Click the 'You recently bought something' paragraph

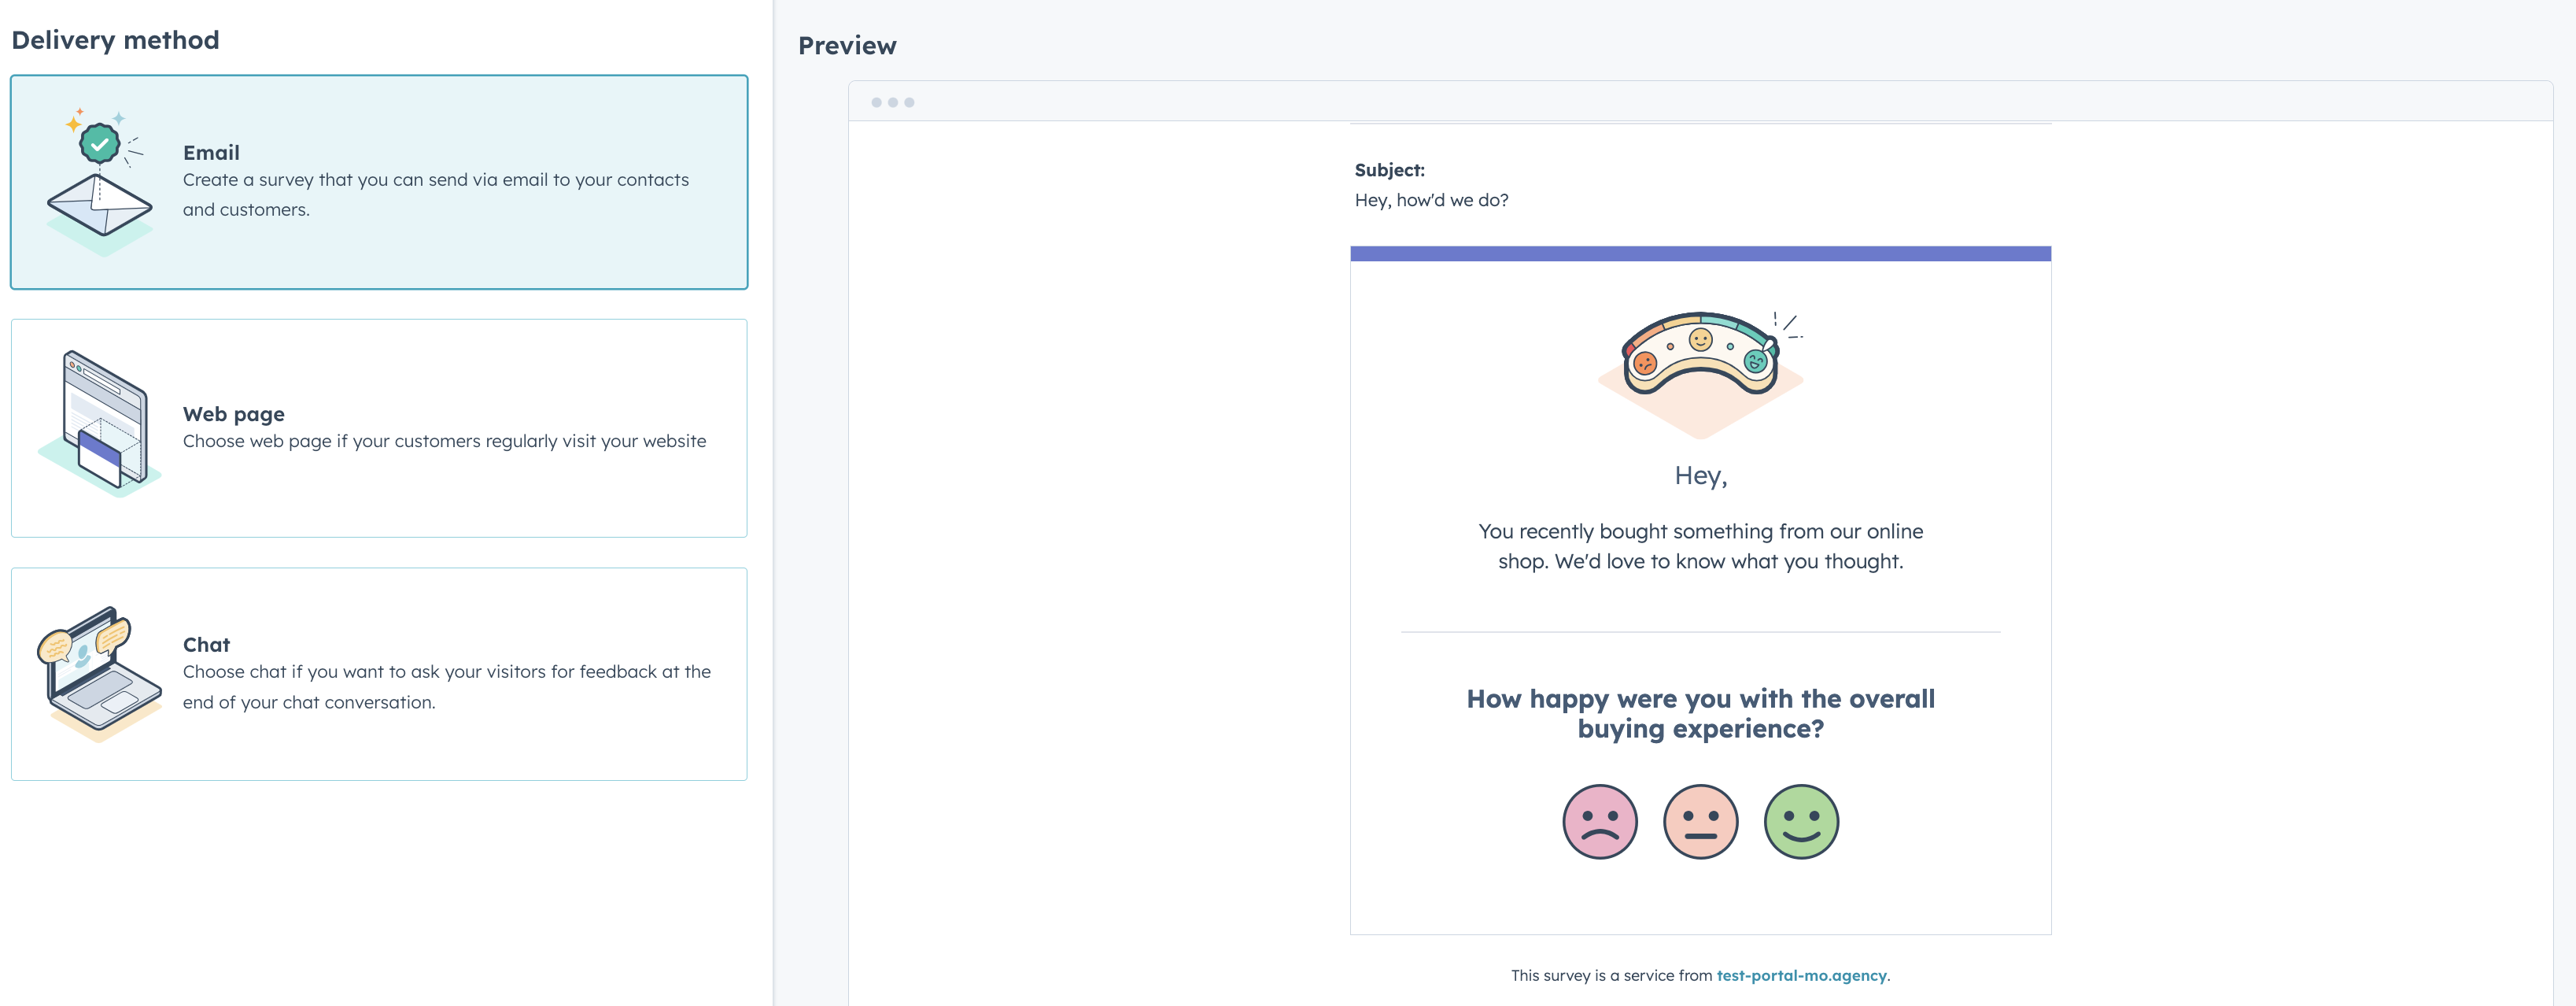(x=1700, y=546)
